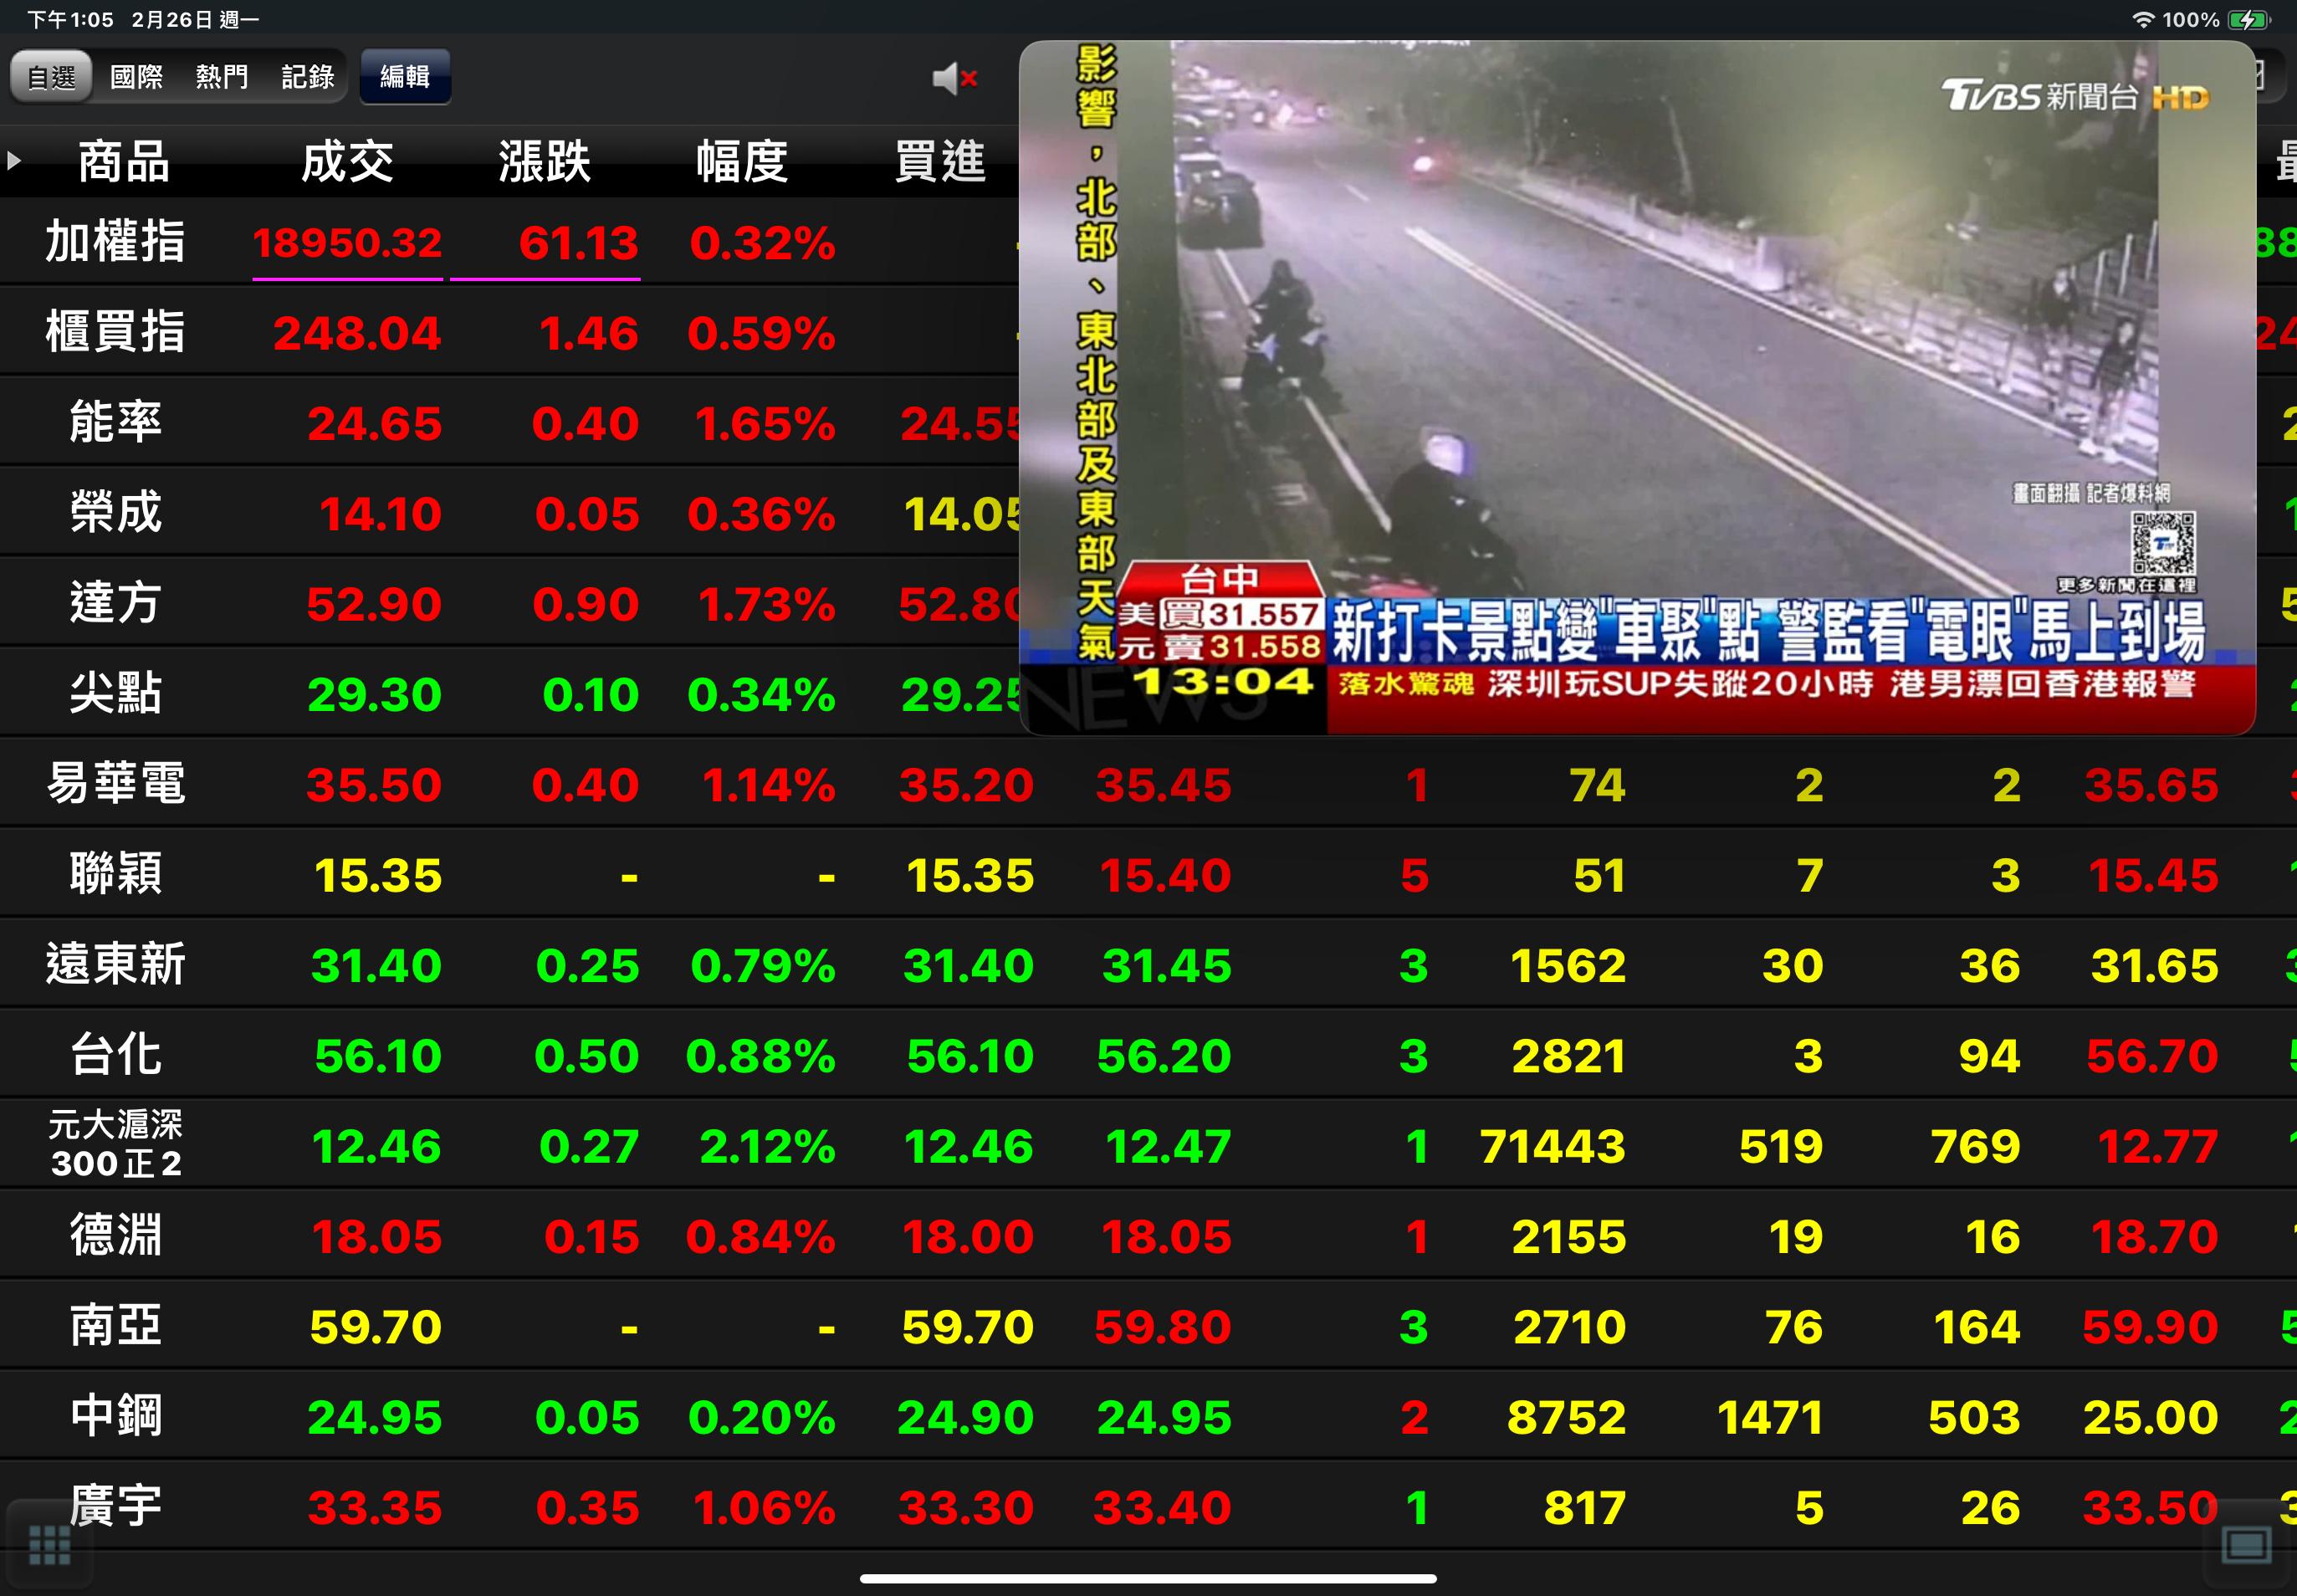Tap the 817 volume for 廣宇
The image size is (2297, 1596).
coord(1585,1508)
